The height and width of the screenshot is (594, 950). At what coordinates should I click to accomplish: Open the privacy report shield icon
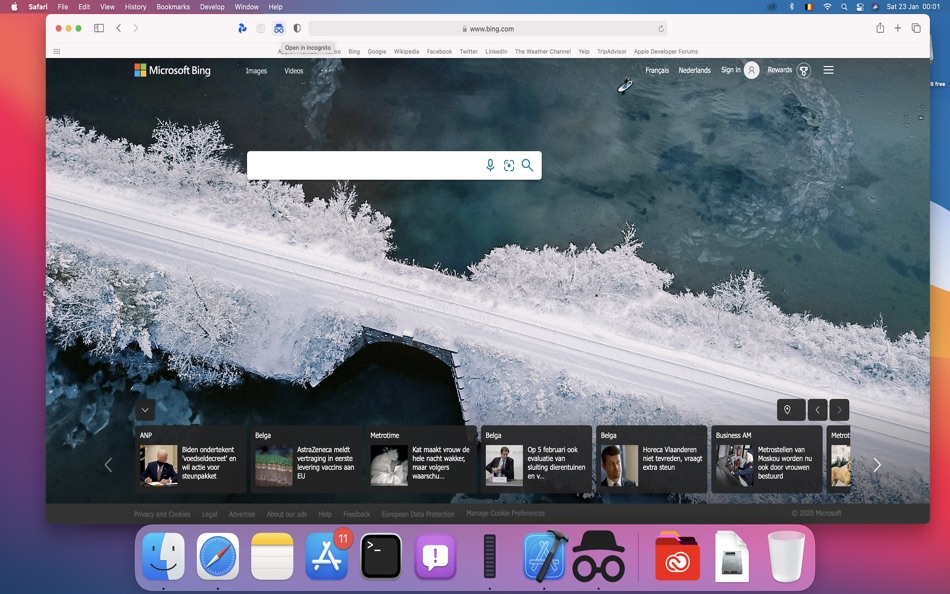click(x=297, y=28)
